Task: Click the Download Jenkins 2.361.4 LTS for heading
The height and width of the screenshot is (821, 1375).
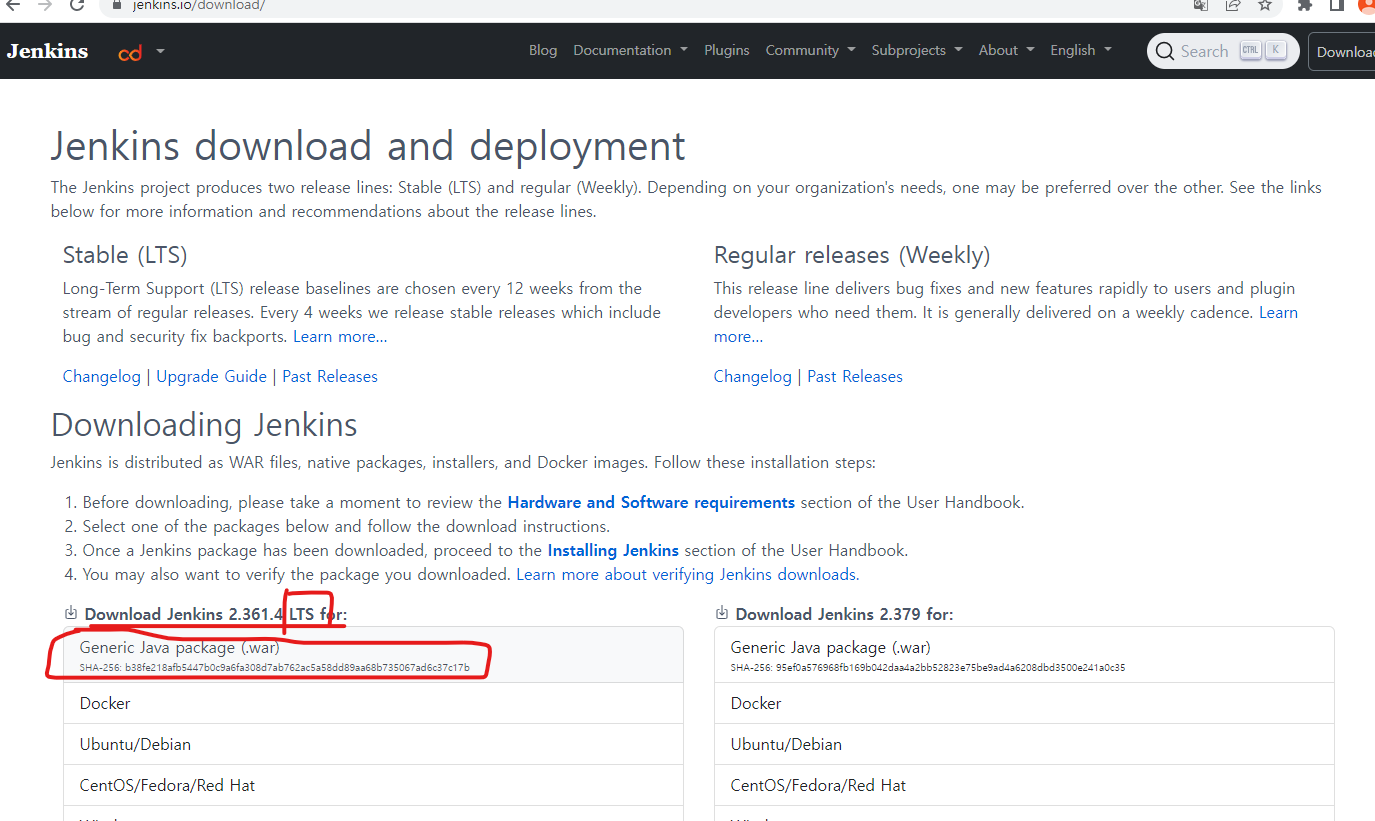Action: point(215,614)
